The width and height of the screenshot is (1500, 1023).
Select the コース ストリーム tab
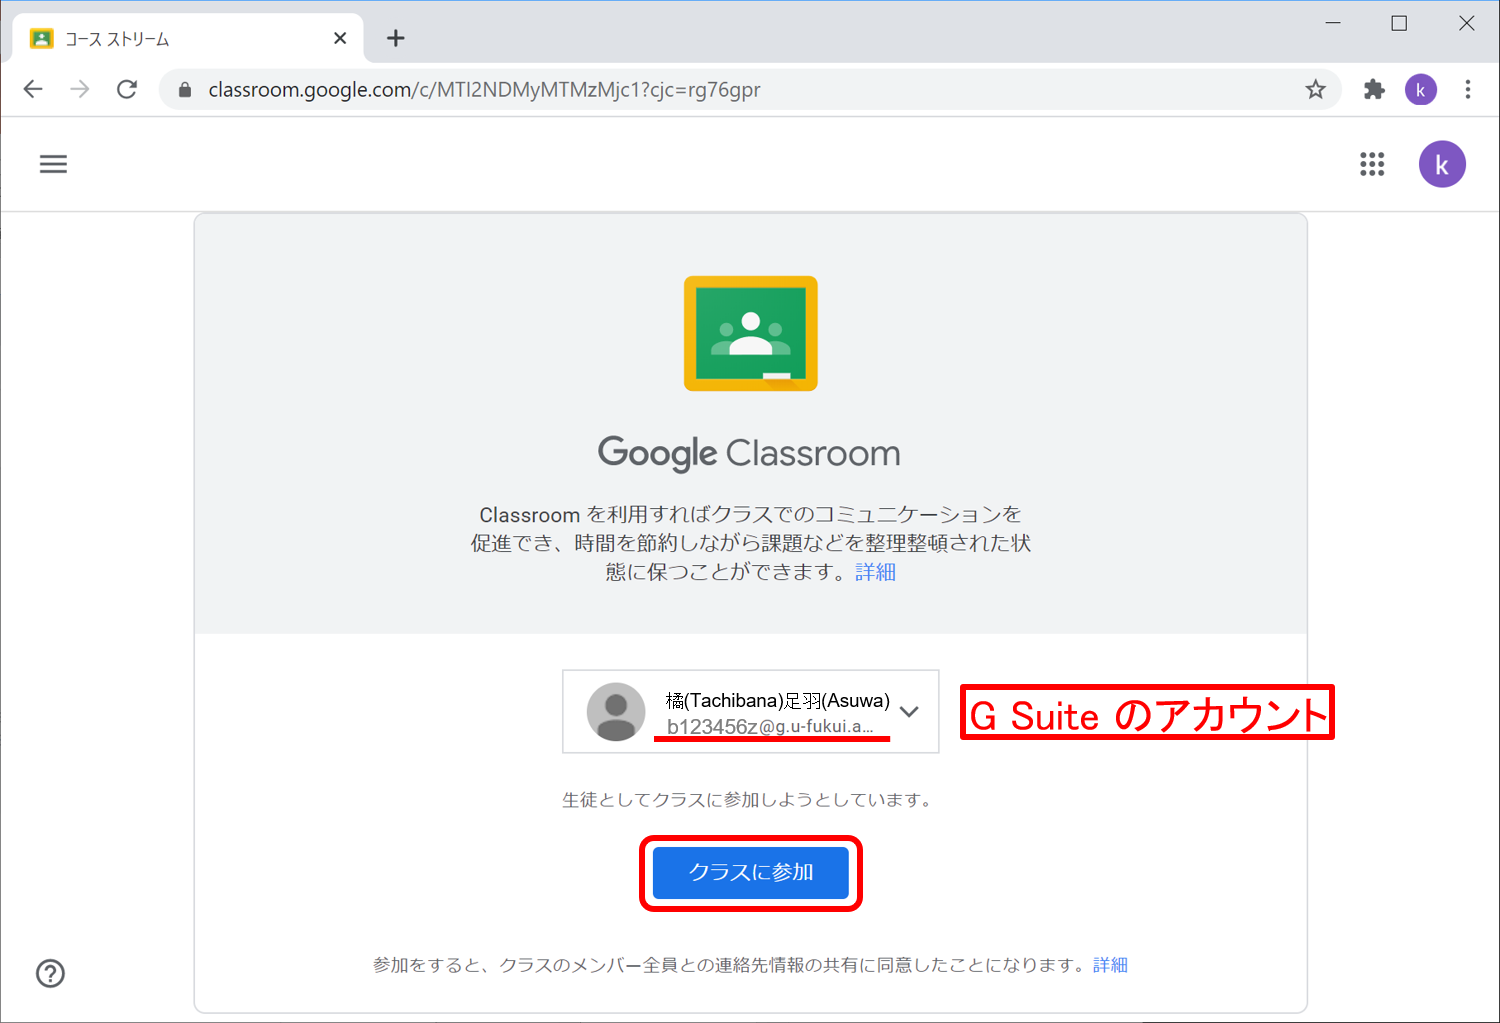(x=188, y=38)
